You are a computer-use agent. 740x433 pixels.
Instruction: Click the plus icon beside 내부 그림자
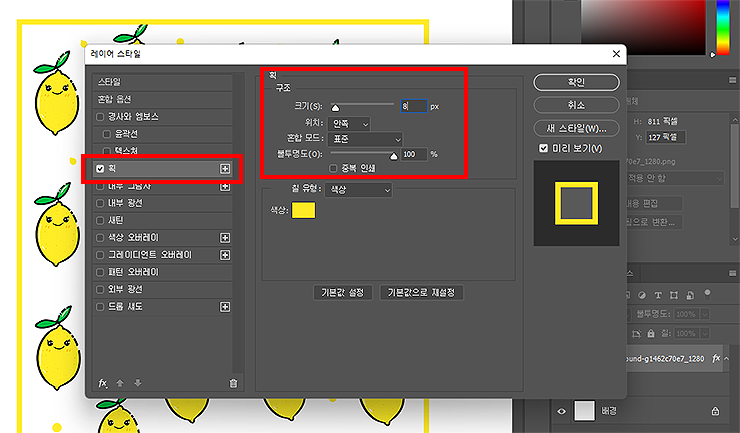[225, 187]
